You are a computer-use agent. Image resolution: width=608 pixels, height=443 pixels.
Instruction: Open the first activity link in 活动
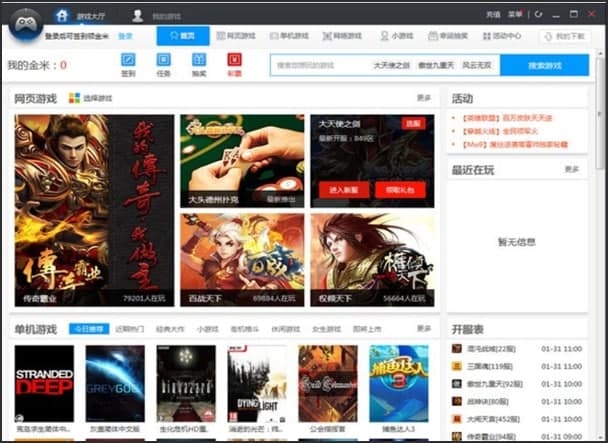click(507, 118)
